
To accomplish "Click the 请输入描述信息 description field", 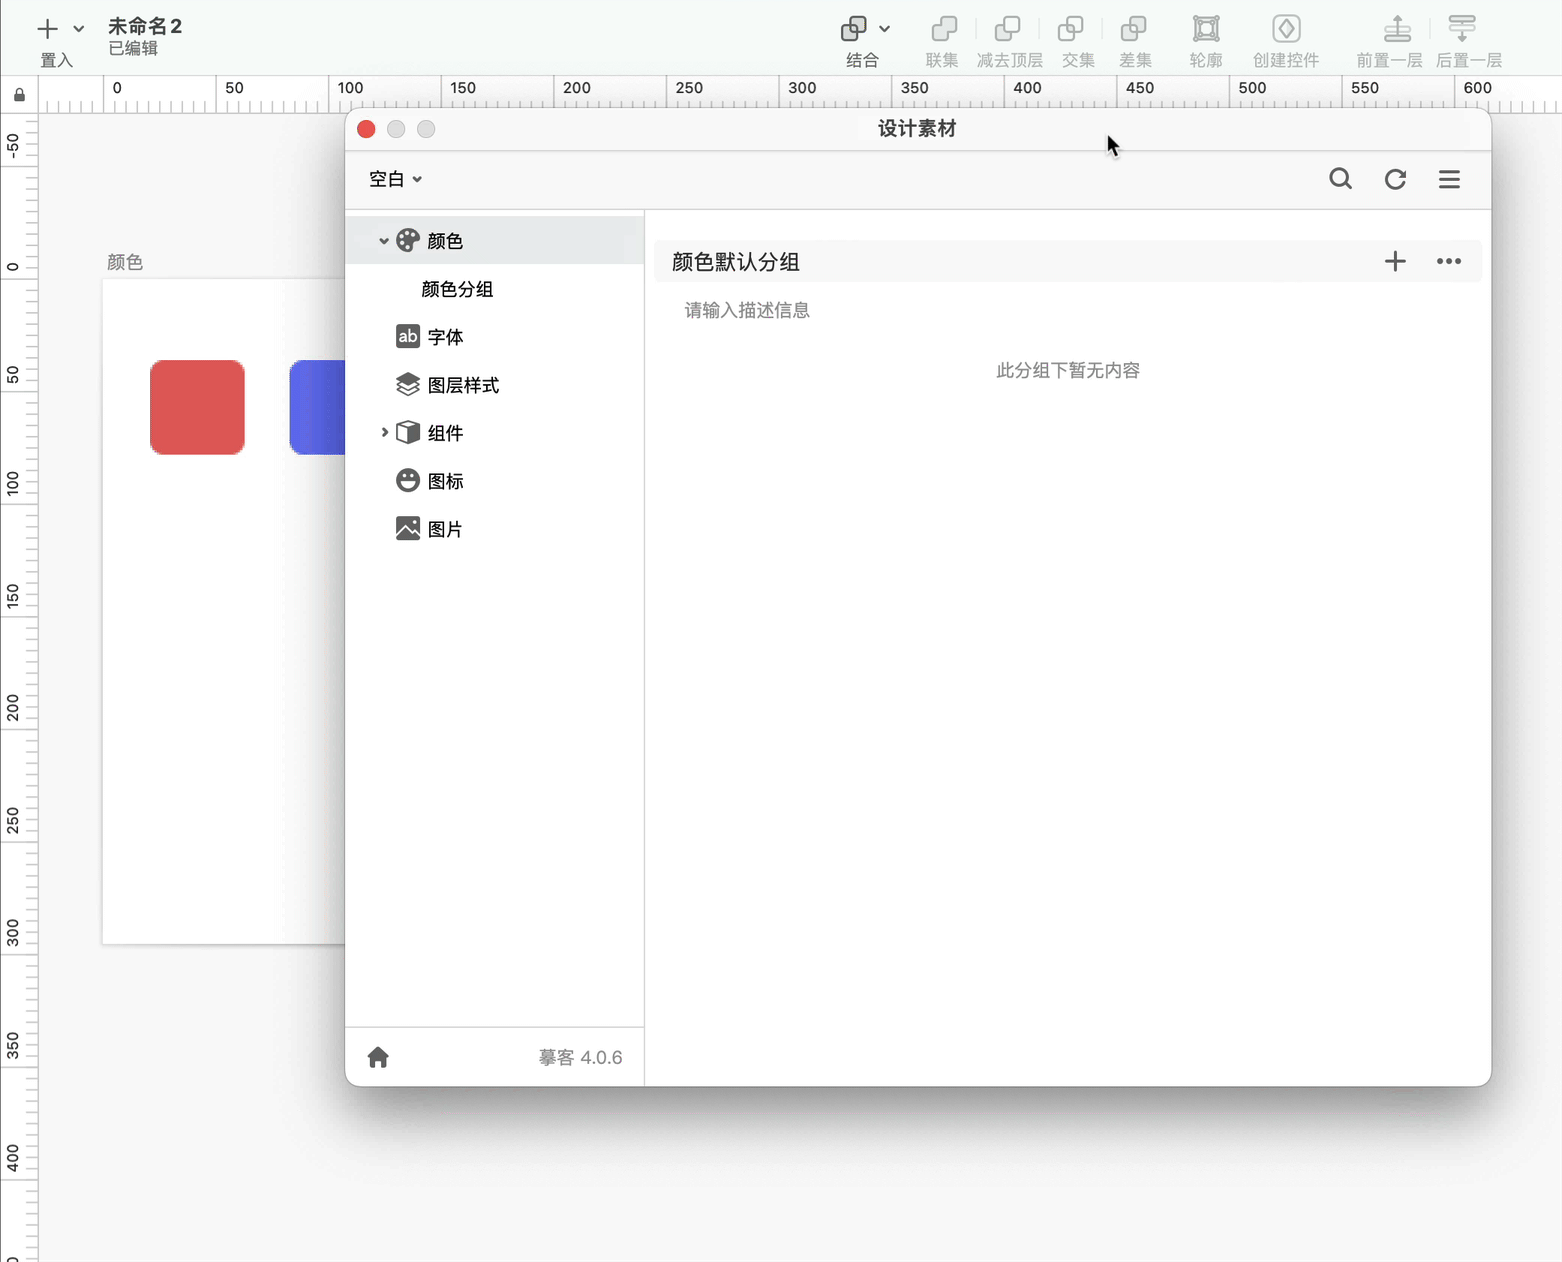I will click(x=747, y=310).
